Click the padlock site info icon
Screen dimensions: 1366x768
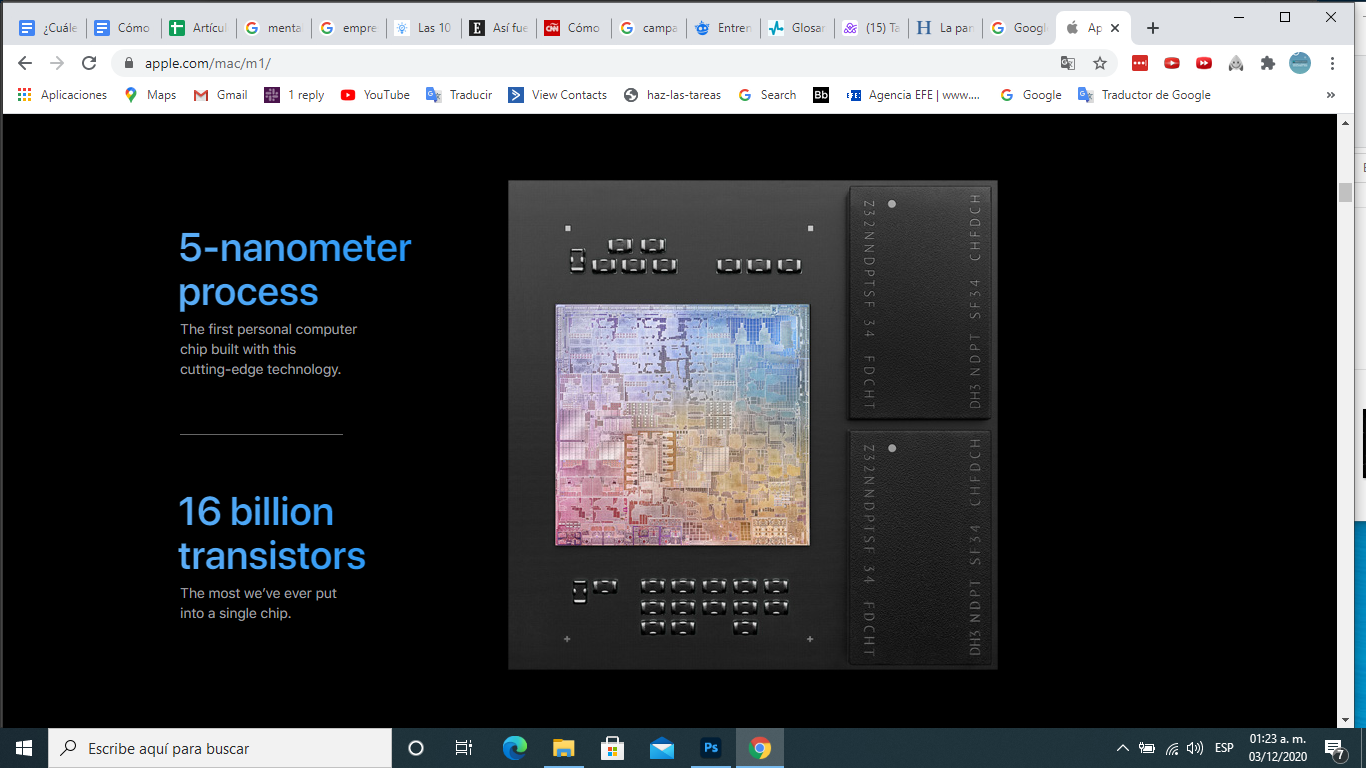pos(129,63)
